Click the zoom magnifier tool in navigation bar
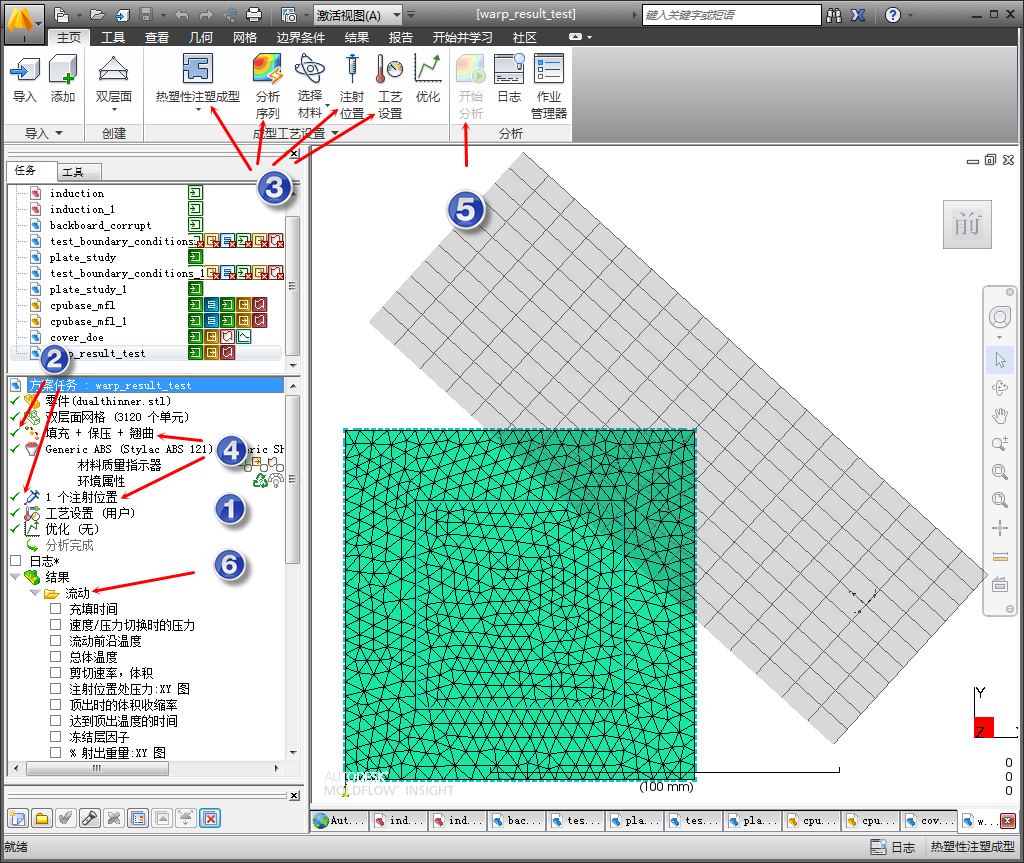 point(1000,444)
